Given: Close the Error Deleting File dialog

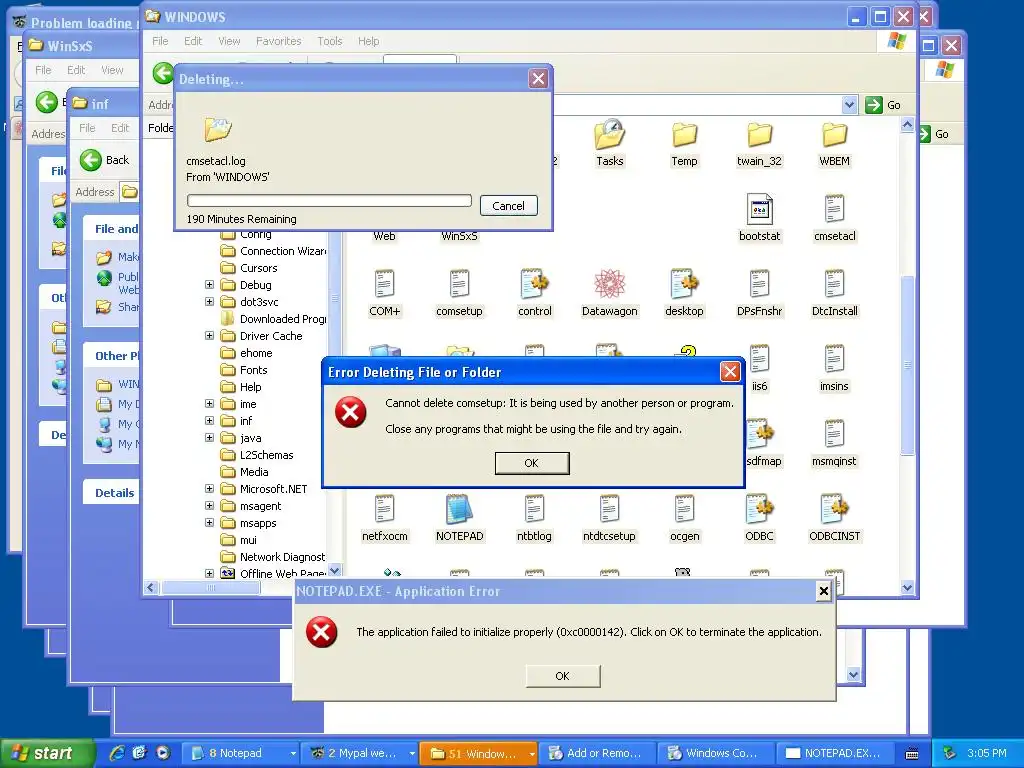Looking at the screenshot, I should 729,372.
